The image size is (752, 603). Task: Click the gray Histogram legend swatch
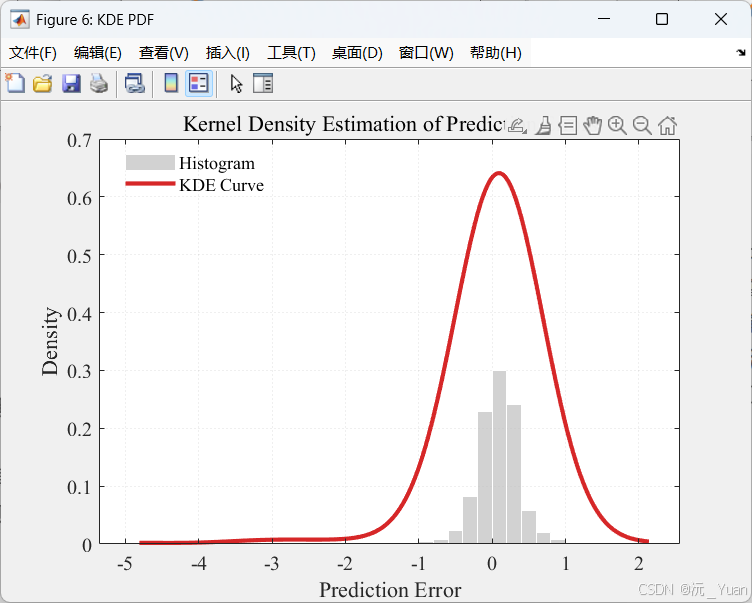coord(150,163)
